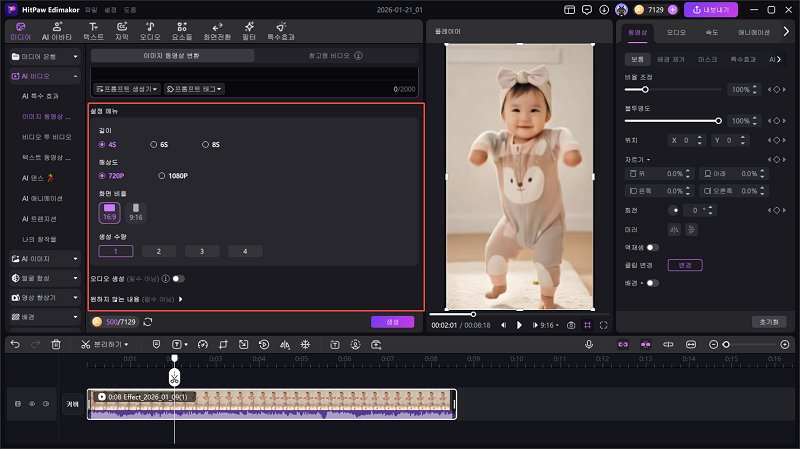Open the Special Effects tool
The image size is (800, 449).
point(281,31)
